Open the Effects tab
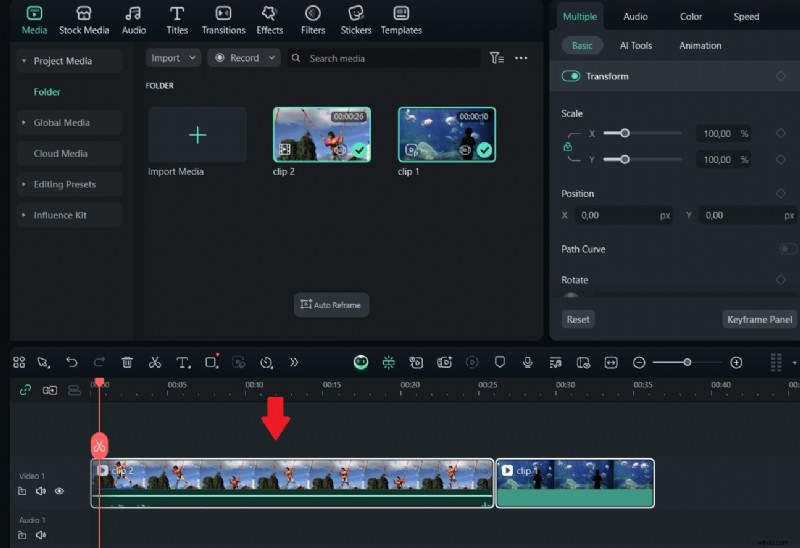Image resolution: width=800 pixels, height=548 pixels. (269, 20)
